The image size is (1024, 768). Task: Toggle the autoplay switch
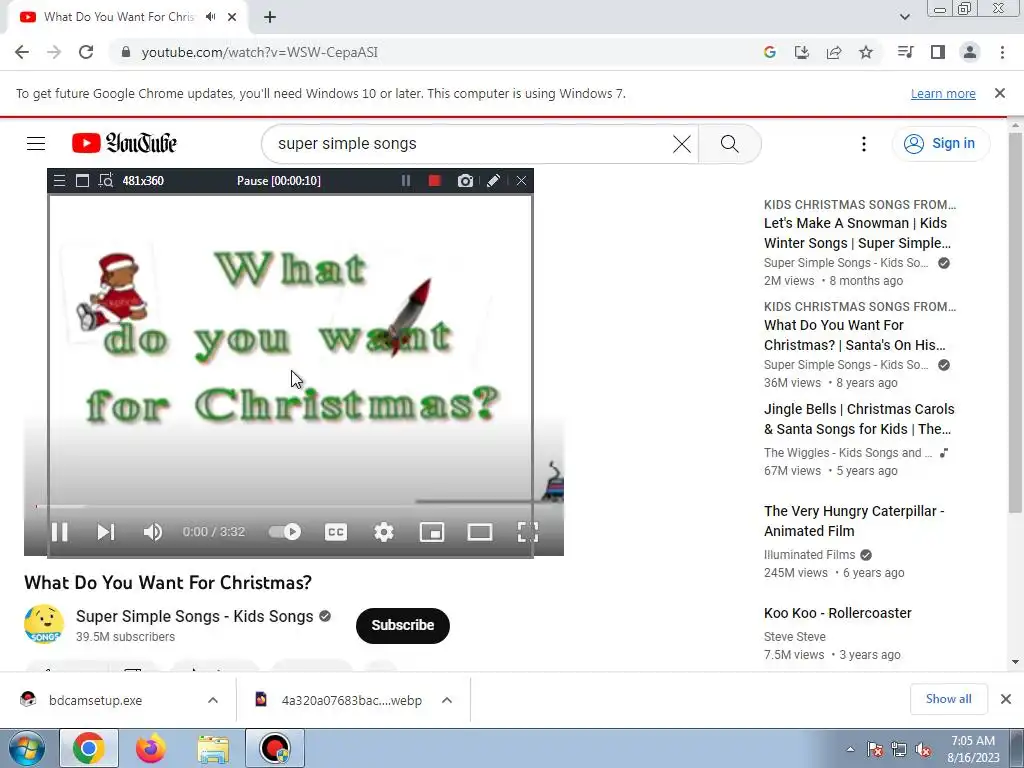[285, 532]
